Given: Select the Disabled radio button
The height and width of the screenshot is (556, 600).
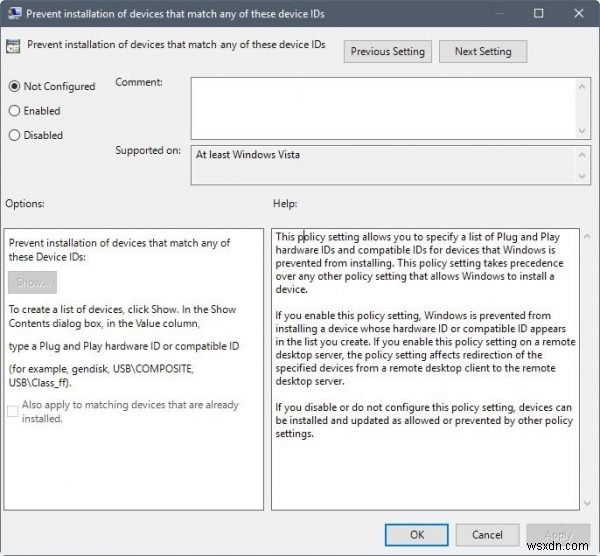Looking at the screenshot, I should [x=14, y=135].
